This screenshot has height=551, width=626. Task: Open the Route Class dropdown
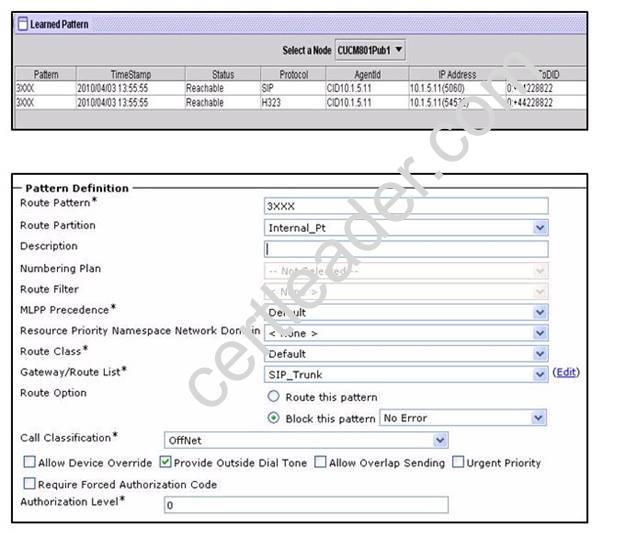click(x=406, y=354)
